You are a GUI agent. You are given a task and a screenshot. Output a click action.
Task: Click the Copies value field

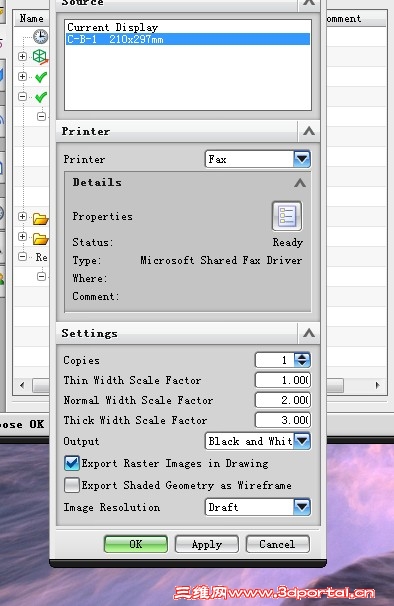(x=275, y=360)
